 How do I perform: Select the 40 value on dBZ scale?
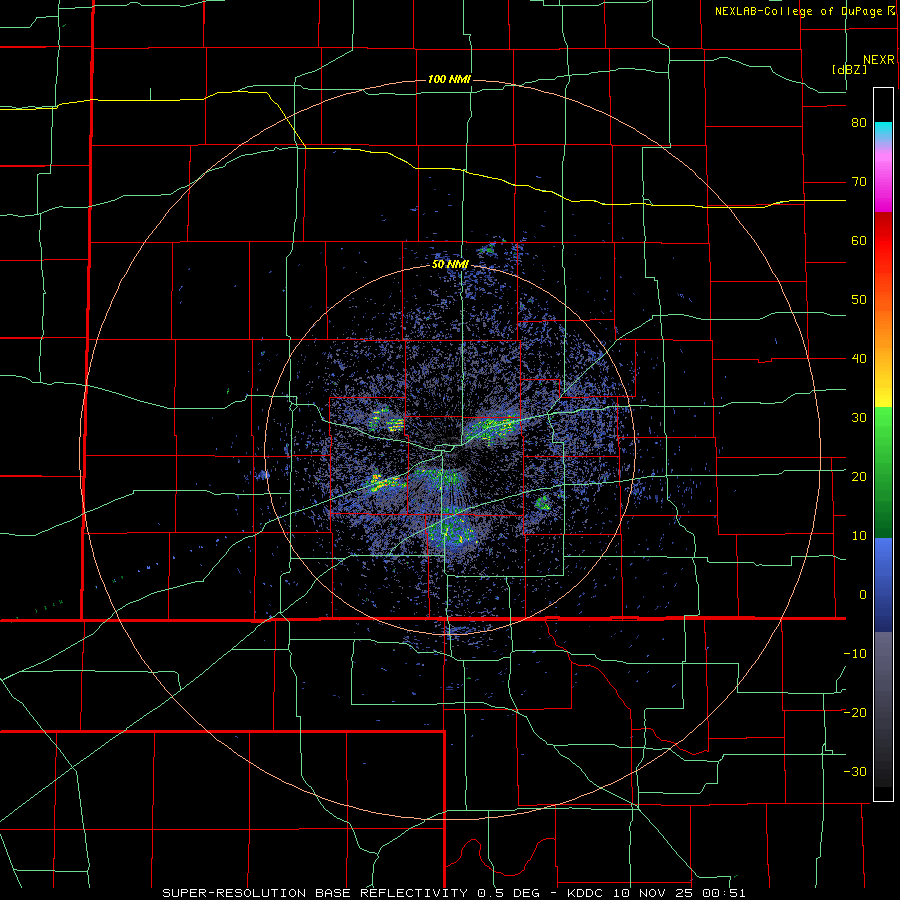pyautogui.click(x=859, y=359)
